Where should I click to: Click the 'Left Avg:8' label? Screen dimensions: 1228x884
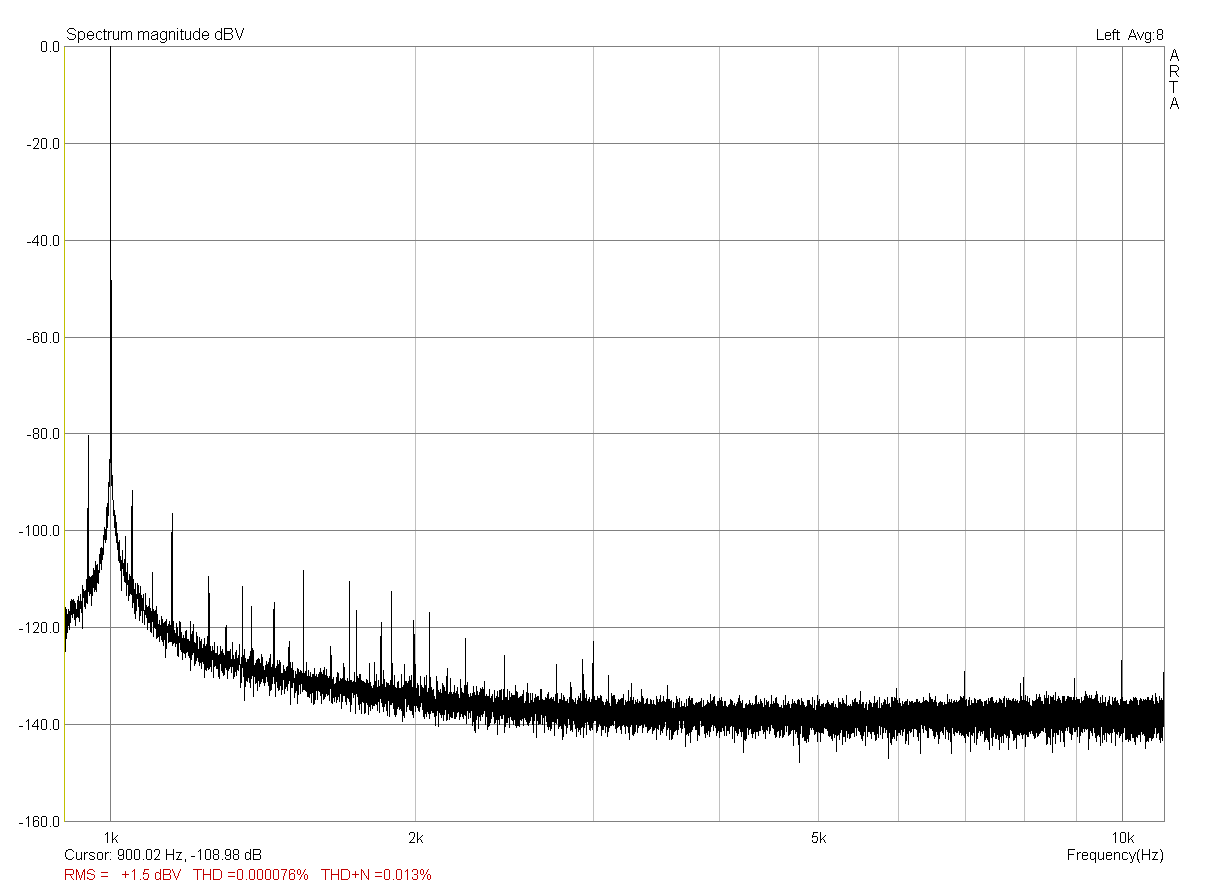click(1130, 35)
